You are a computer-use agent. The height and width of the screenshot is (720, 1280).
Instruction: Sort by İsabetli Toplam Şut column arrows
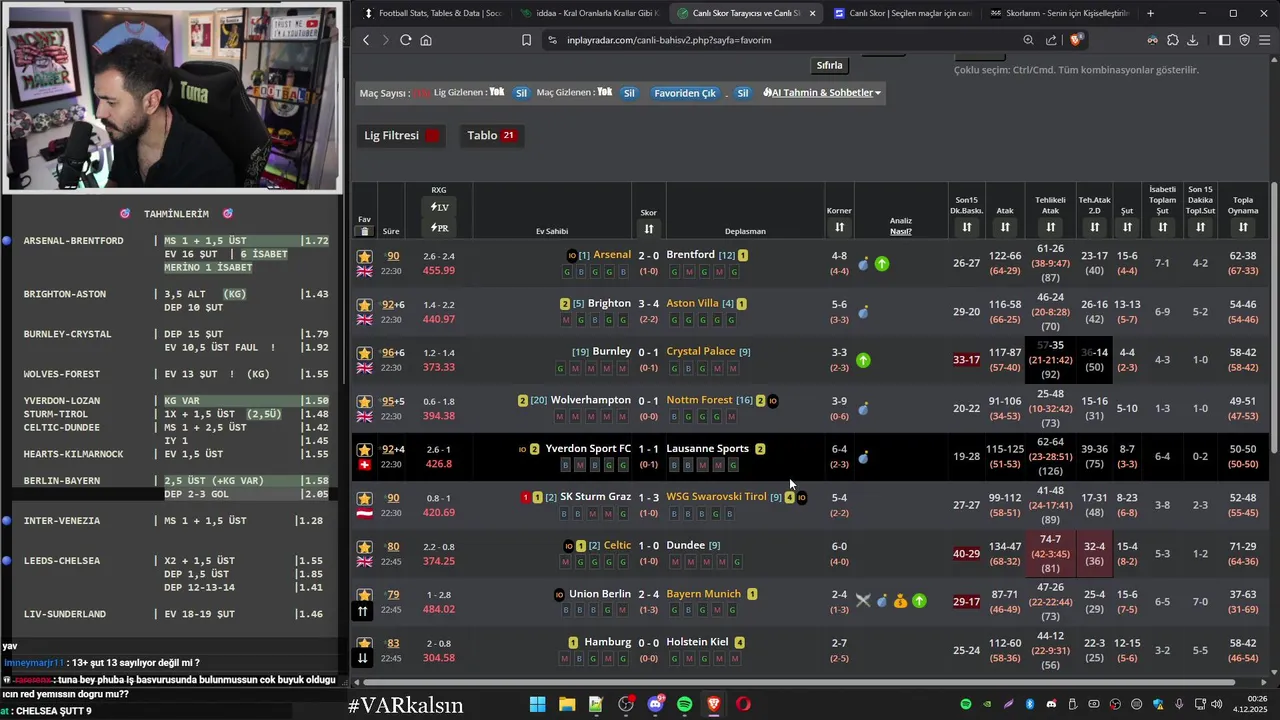1162,227
